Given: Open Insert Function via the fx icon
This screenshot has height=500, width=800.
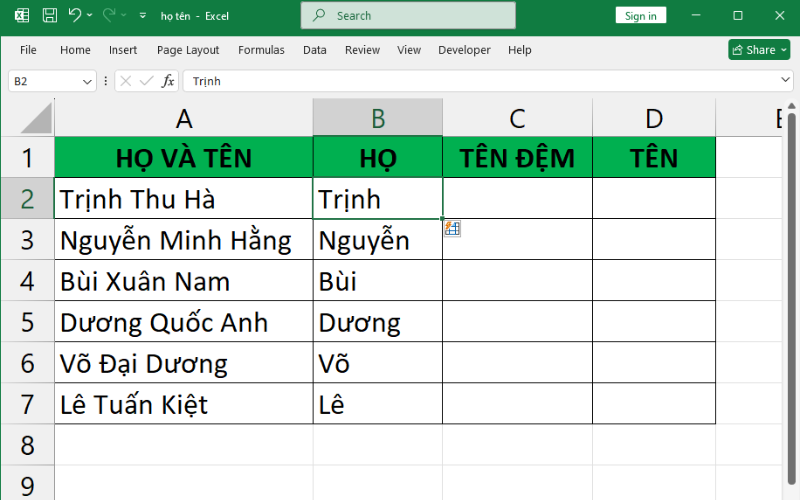Looking at the screenshot, I should 168,81.
